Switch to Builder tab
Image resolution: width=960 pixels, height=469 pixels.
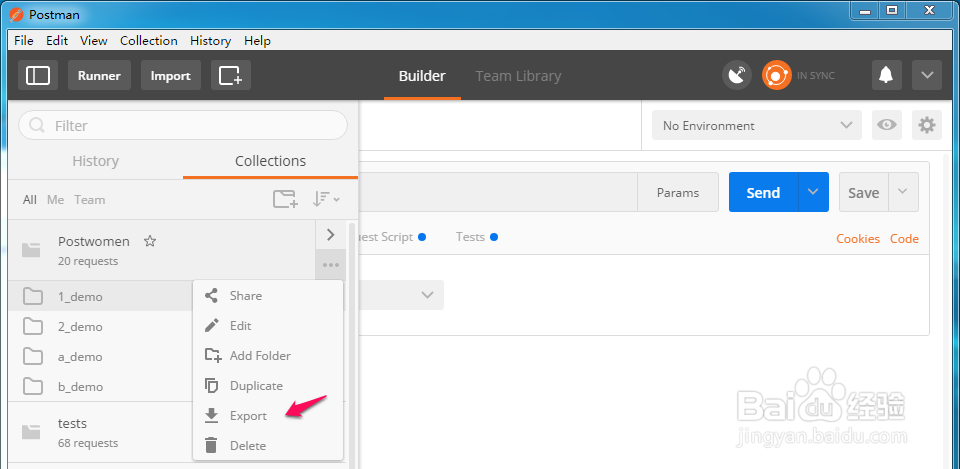tap(422, 76)
